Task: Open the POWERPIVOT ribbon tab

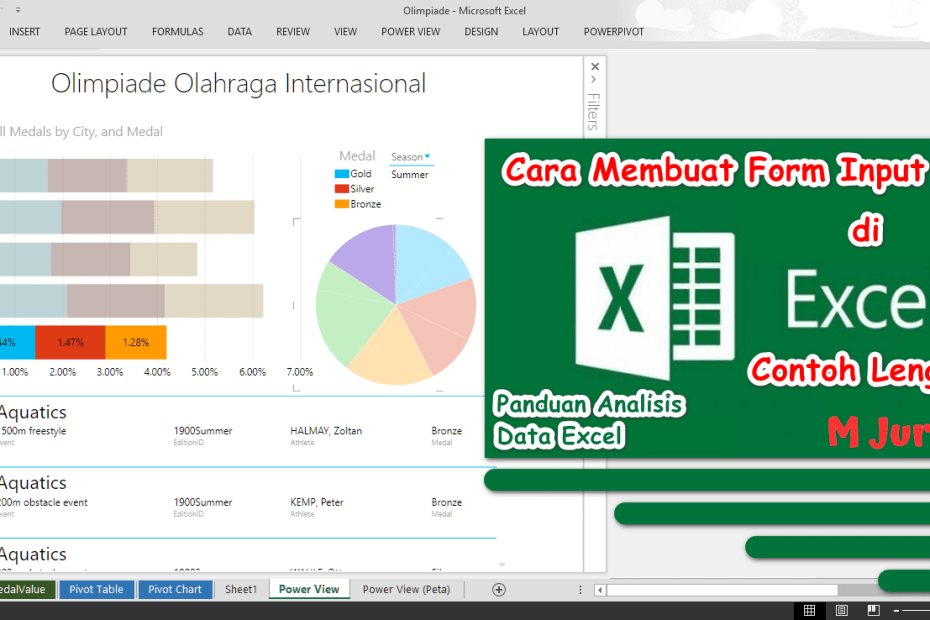Action: tap(613, 32)
